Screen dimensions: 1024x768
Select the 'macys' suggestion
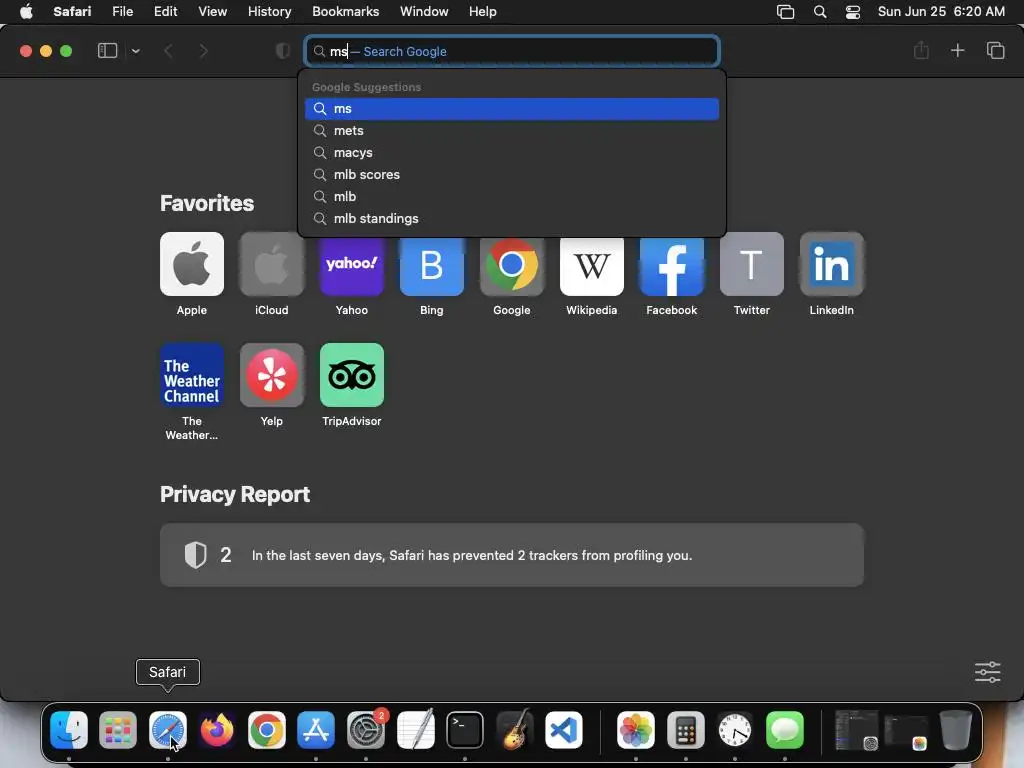512,153
